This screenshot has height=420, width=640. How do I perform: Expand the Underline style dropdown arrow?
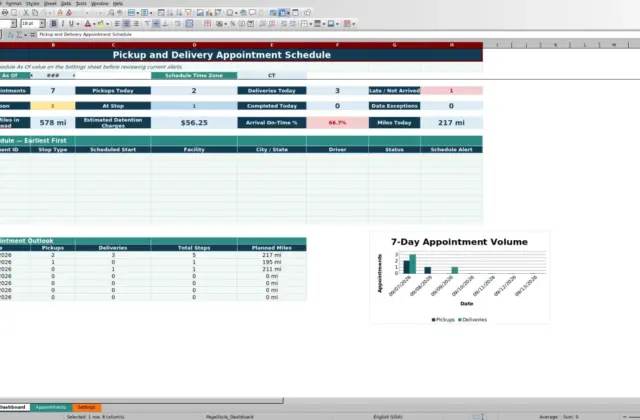pyautogui.click(x=78, y=24)
